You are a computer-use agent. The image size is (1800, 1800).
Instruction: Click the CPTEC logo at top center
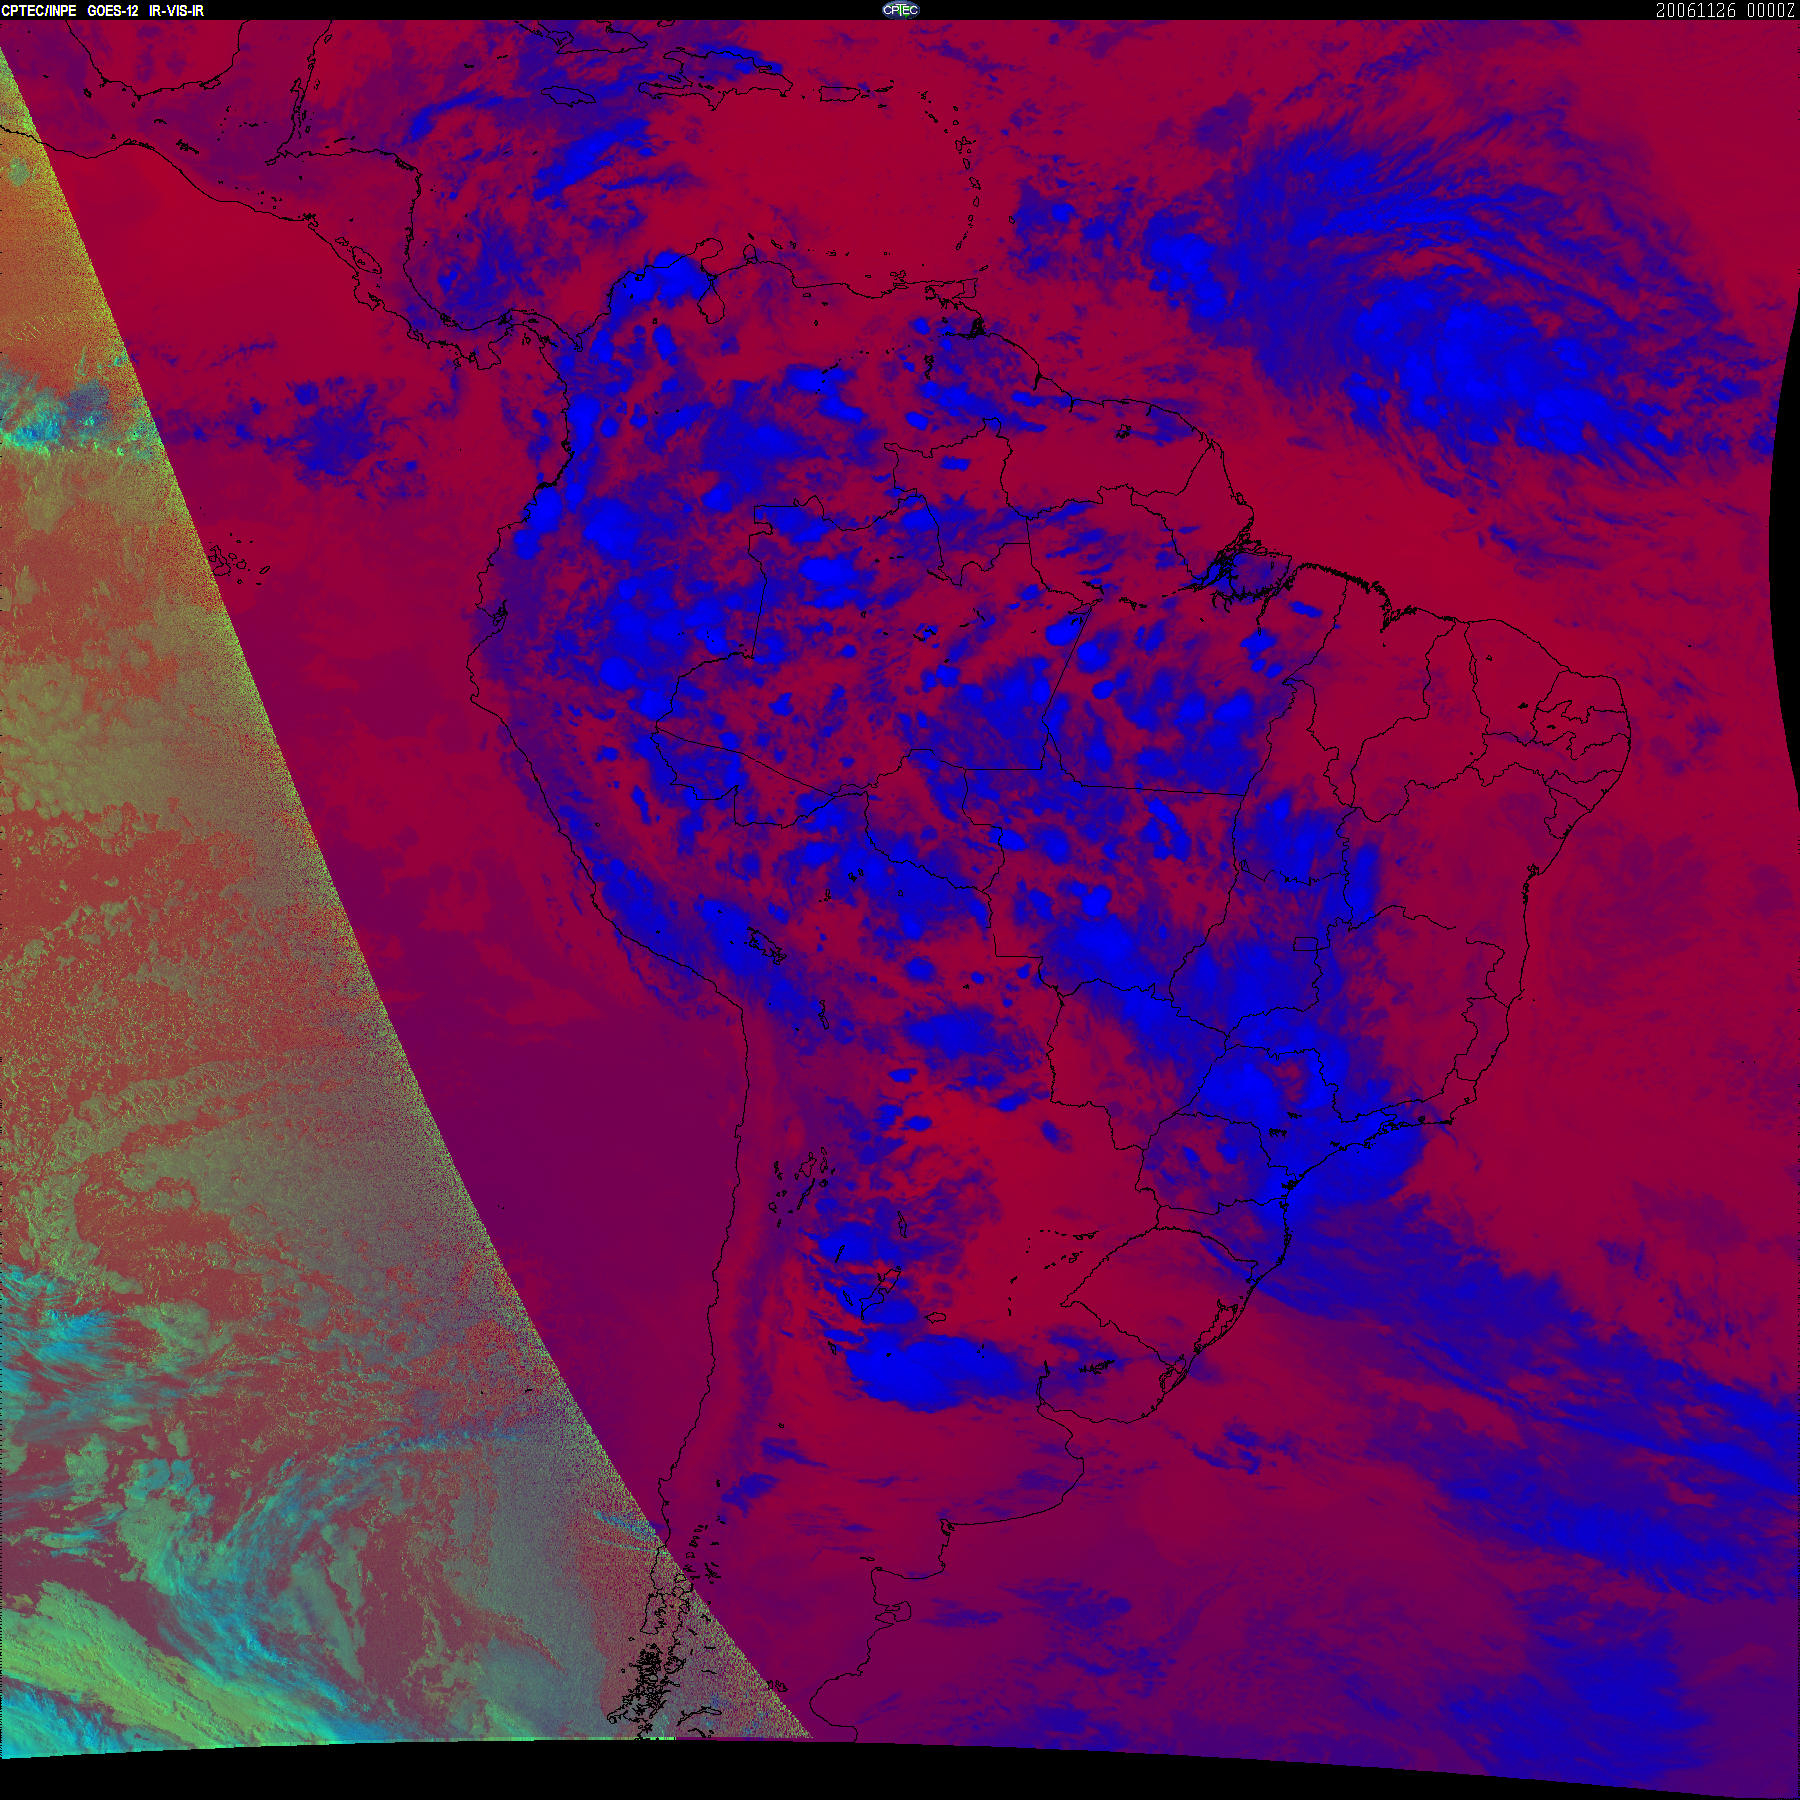click(900, 10)
